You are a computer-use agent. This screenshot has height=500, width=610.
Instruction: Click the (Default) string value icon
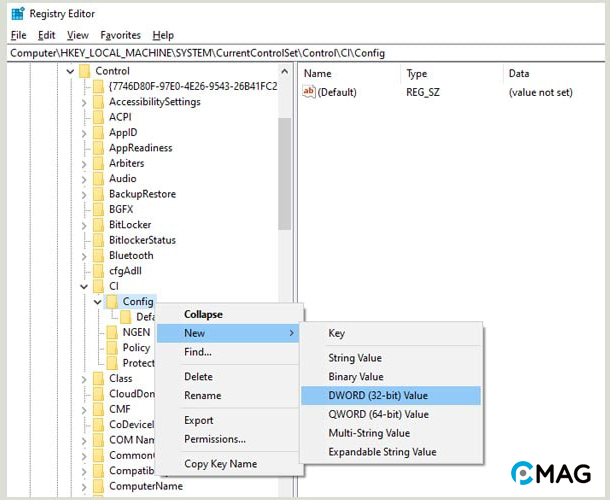[x=309, y=92]
